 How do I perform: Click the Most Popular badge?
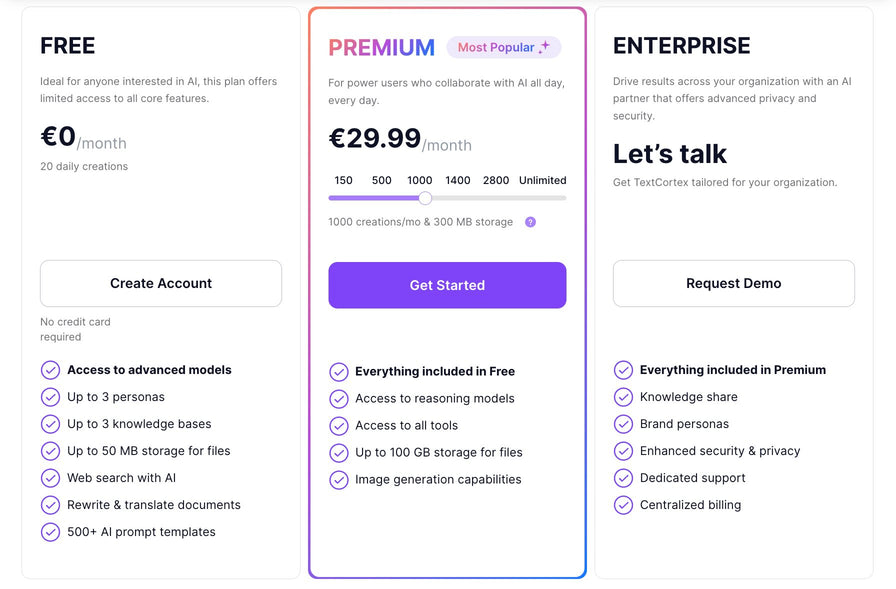[x=503, y=47]
